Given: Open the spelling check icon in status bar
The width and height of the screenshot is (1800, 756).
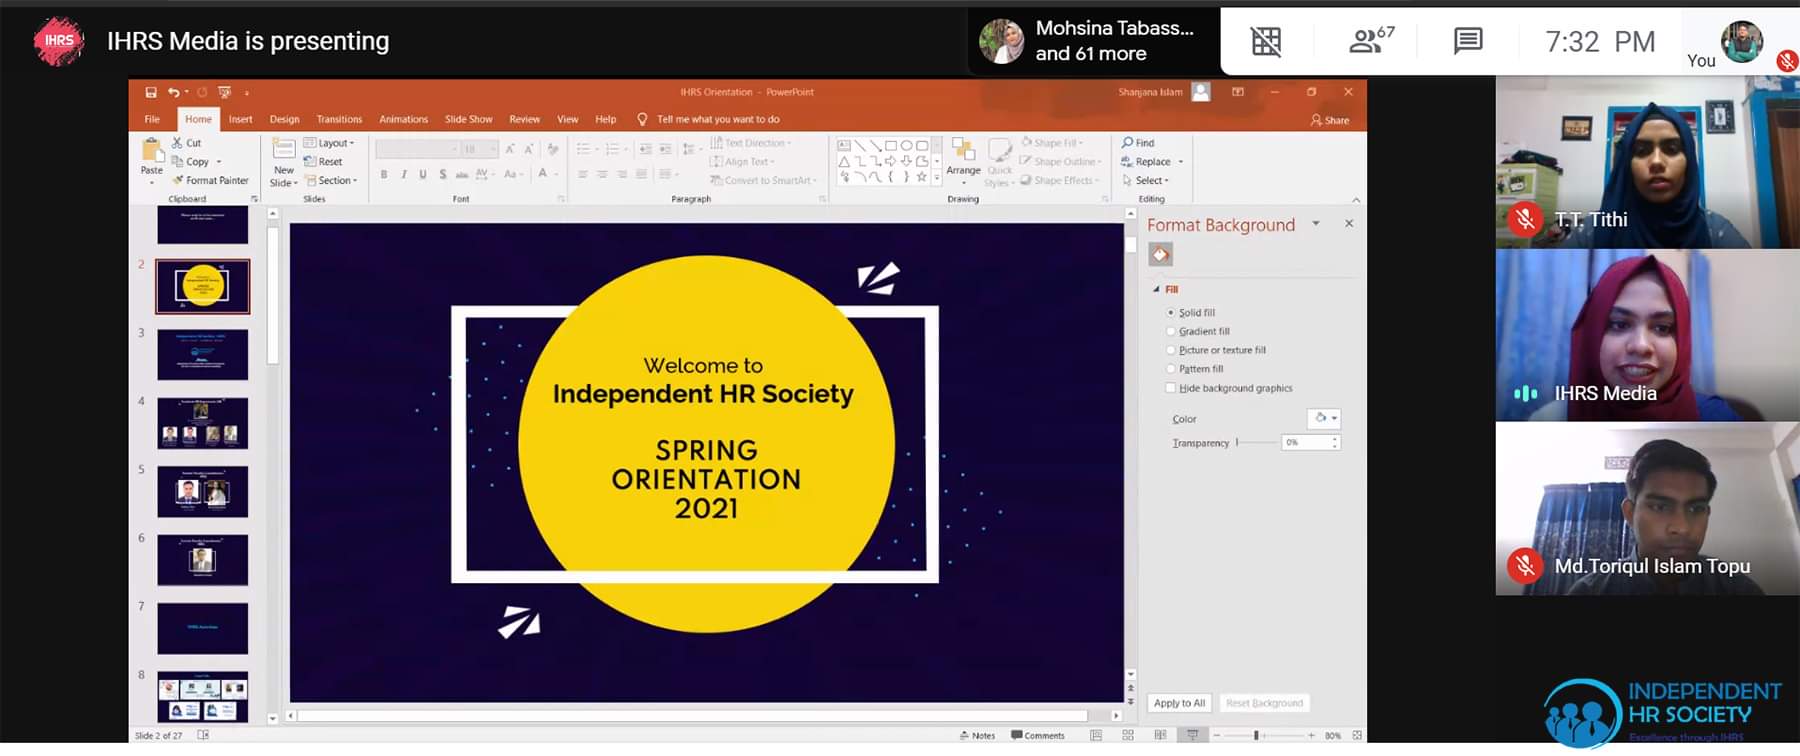Looking at the screenshot, I should point(203,735).
